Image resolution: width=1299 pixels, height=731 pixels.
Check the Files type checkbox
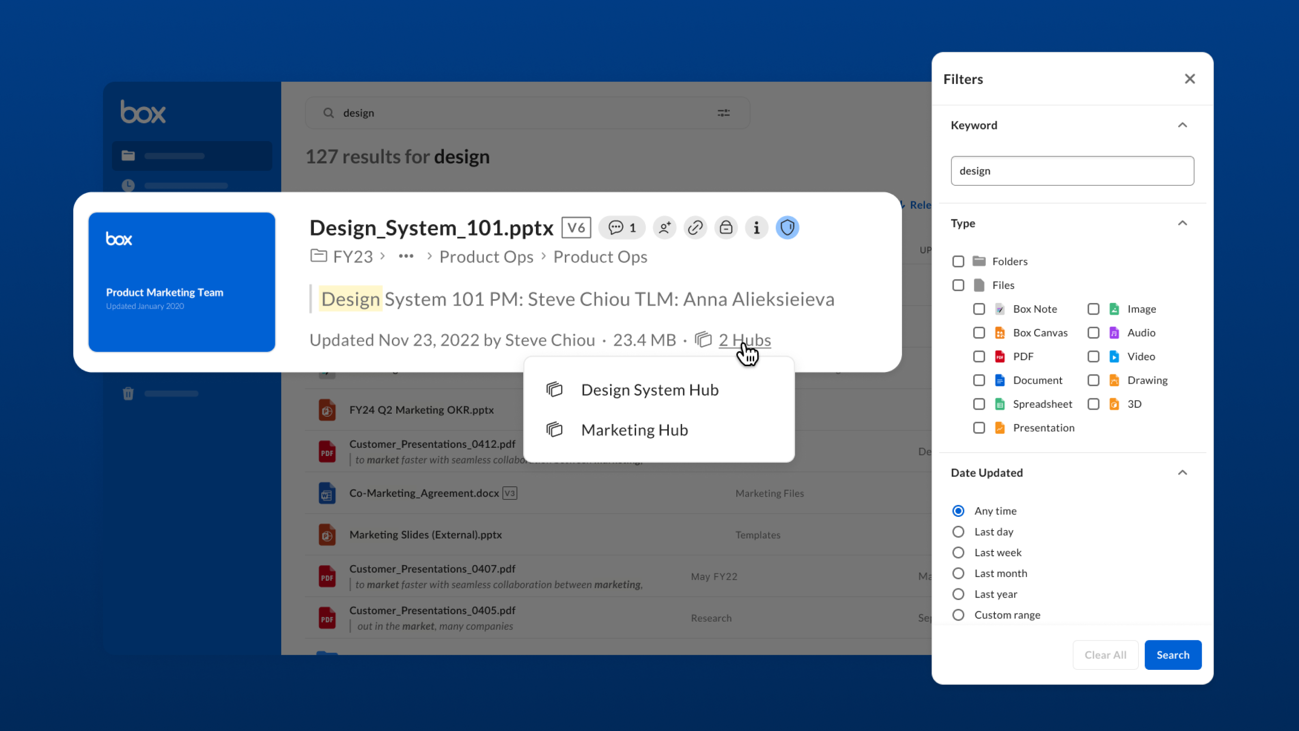coord(958,286)
